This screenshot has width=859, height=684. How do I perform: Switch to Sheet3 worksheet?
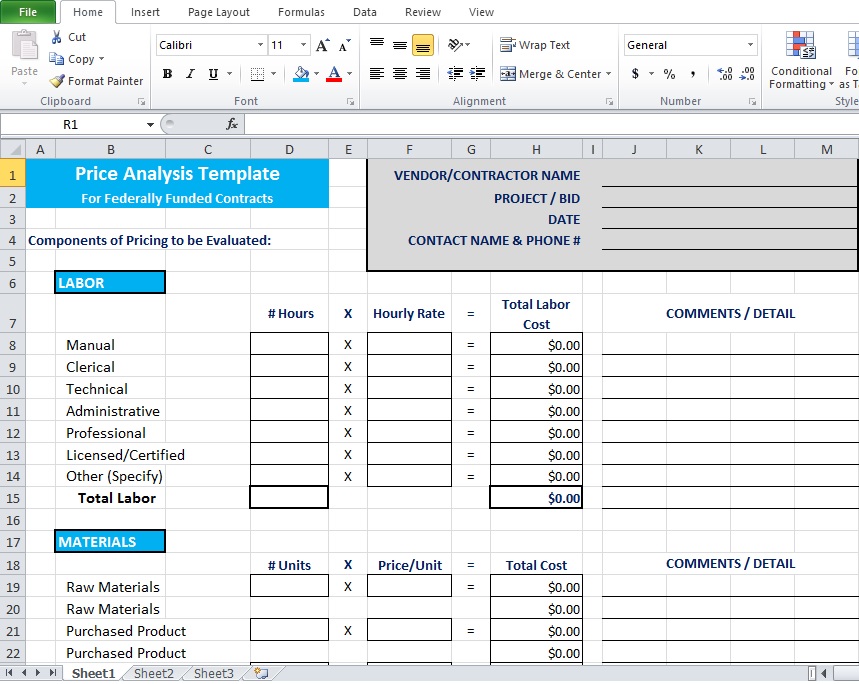214,673
